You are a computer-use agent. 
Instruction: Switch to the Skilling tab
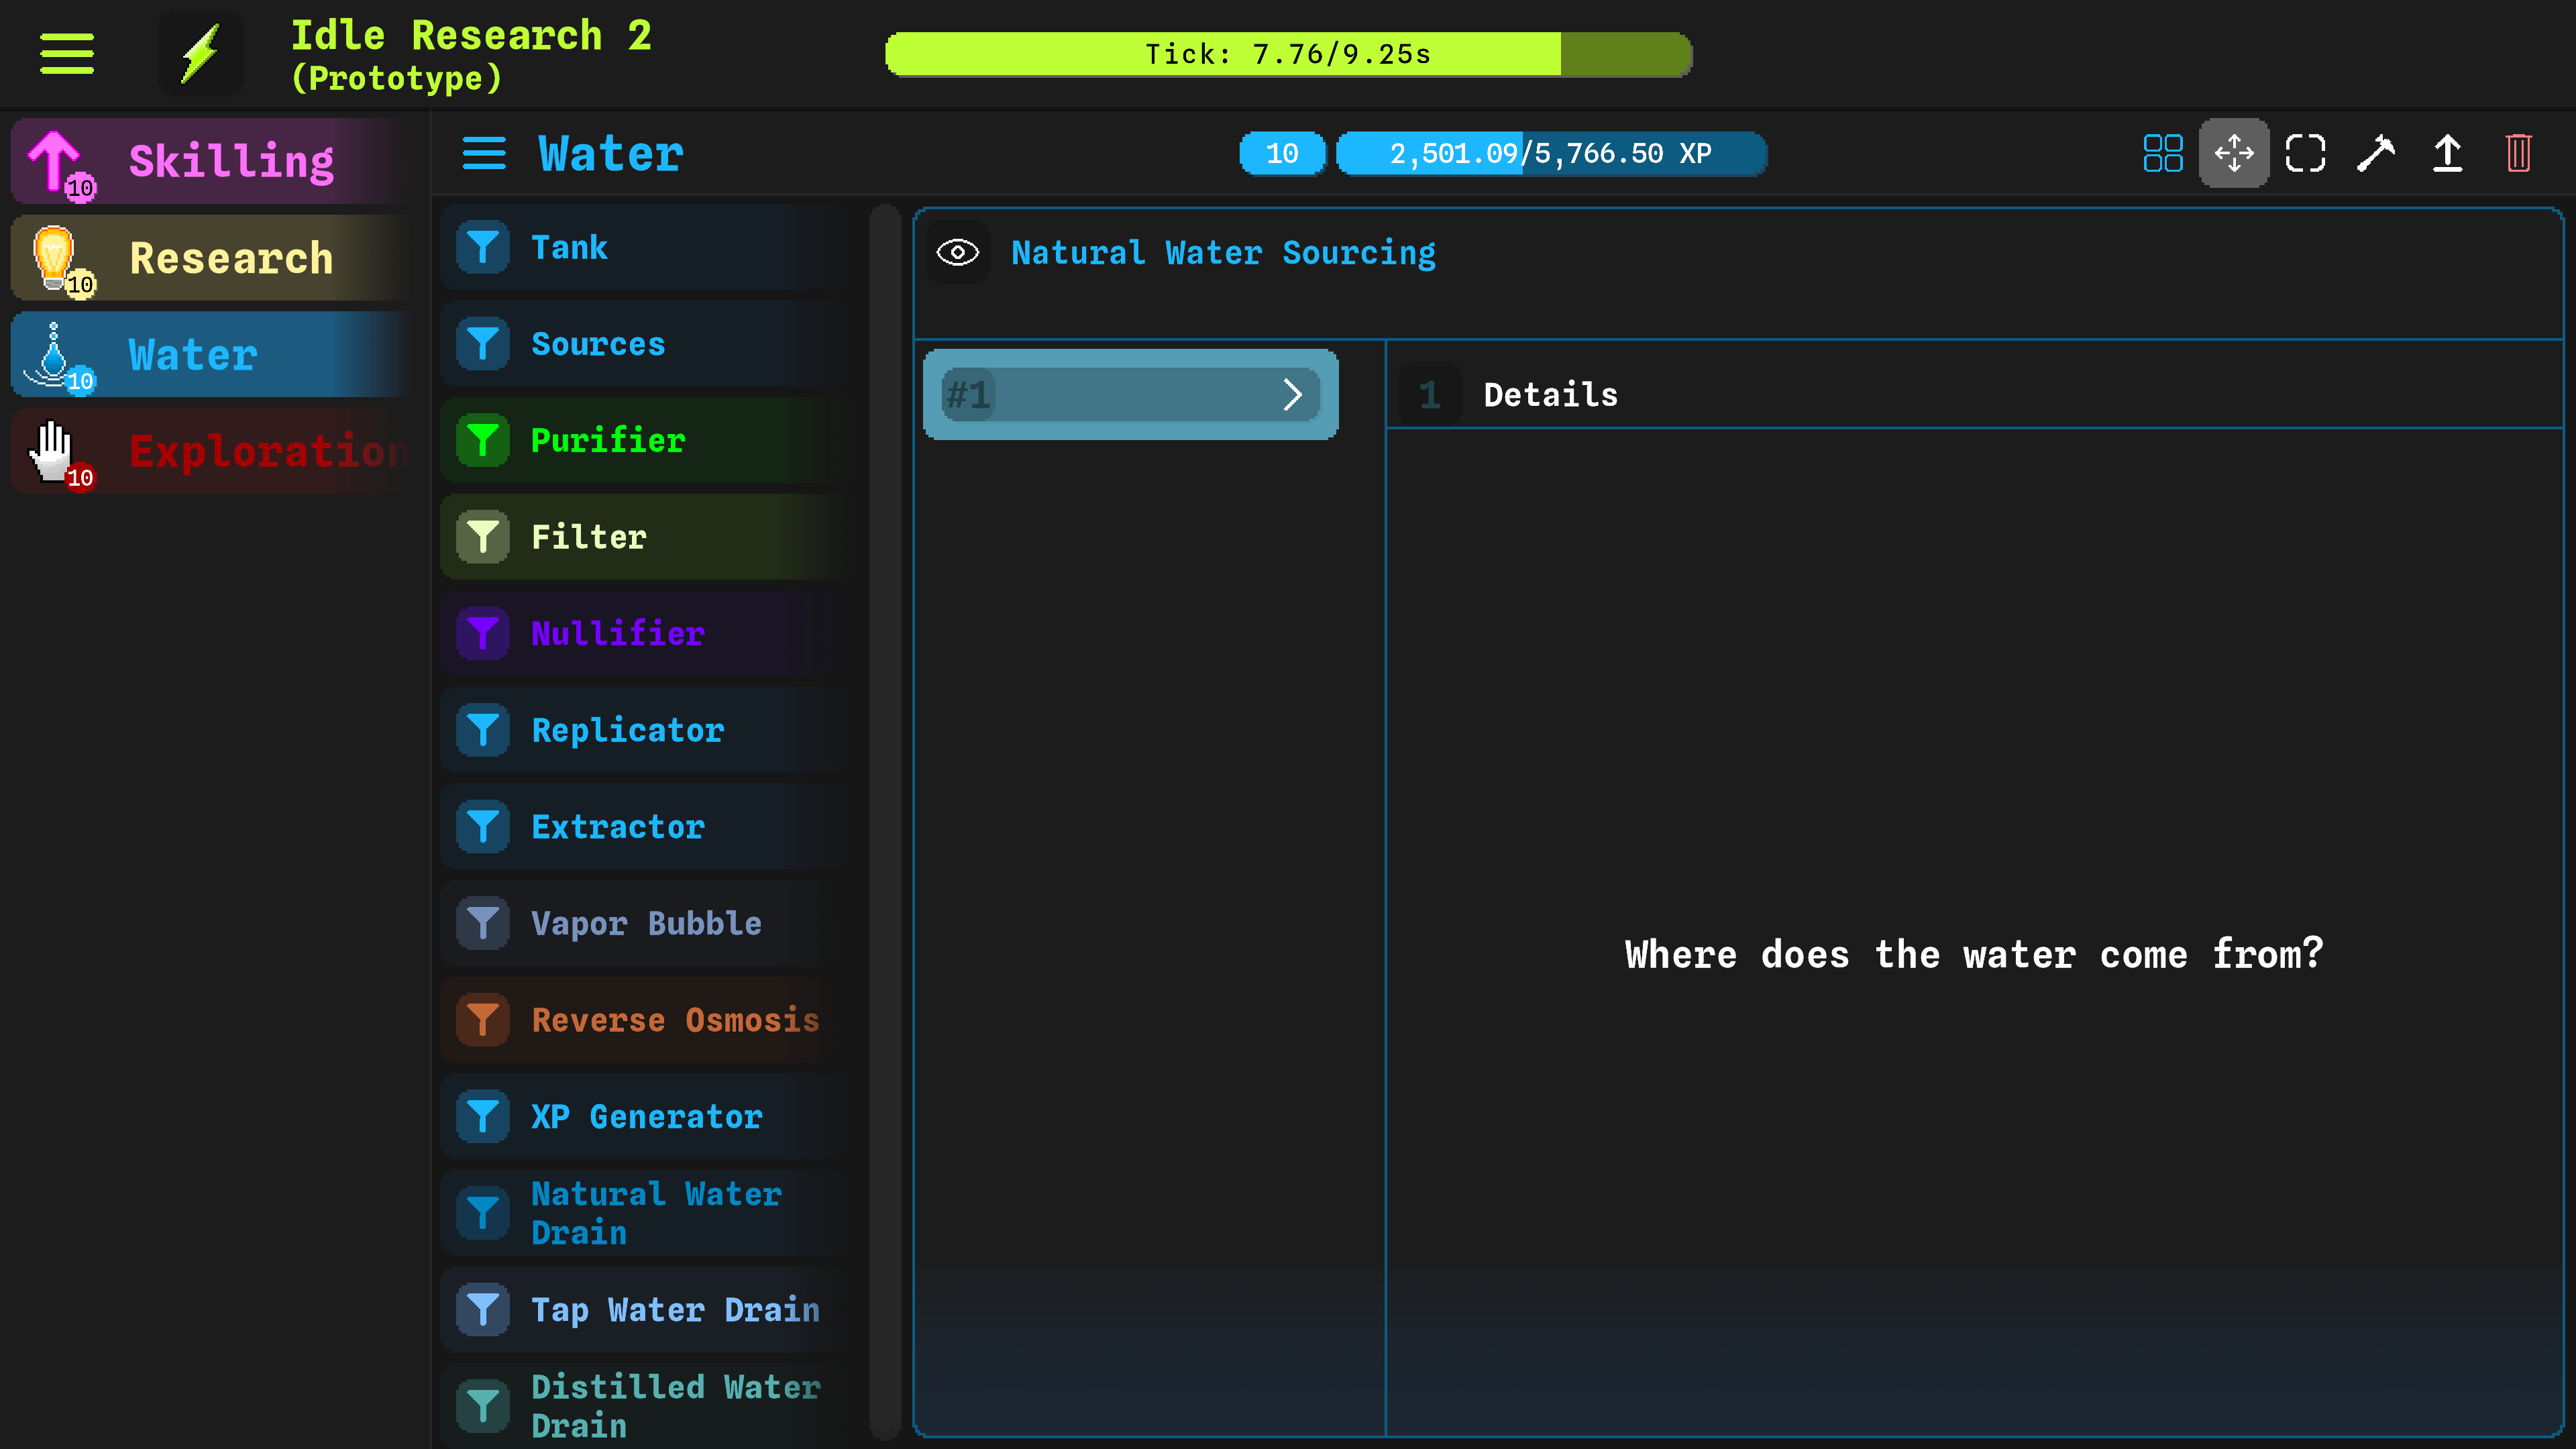[210, 161]
